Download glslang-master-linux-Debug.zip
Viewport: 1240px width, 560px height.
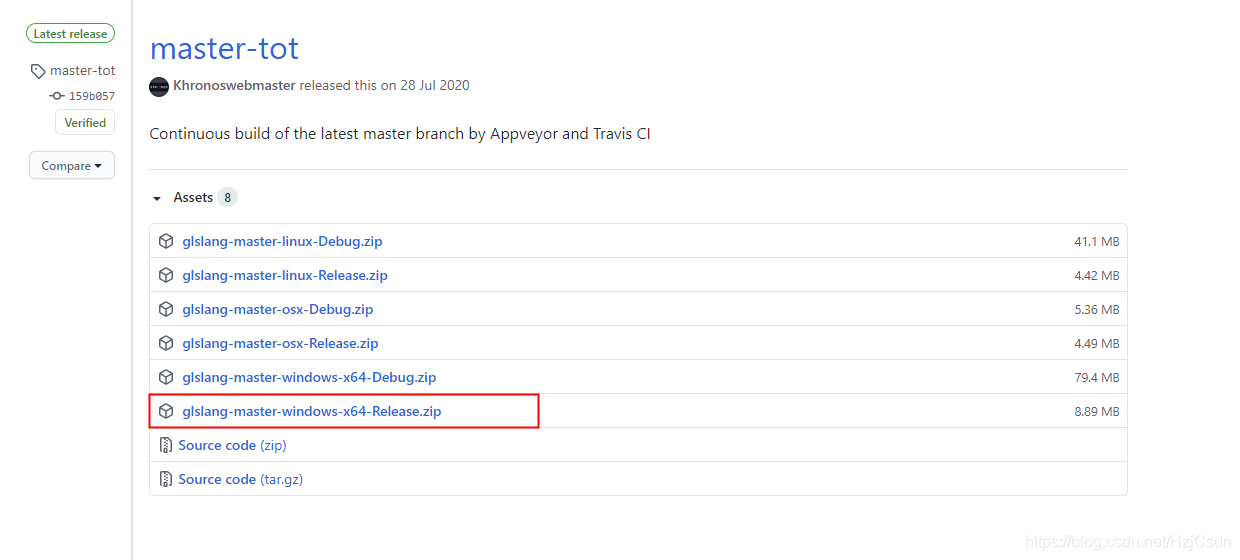point(282,241)
